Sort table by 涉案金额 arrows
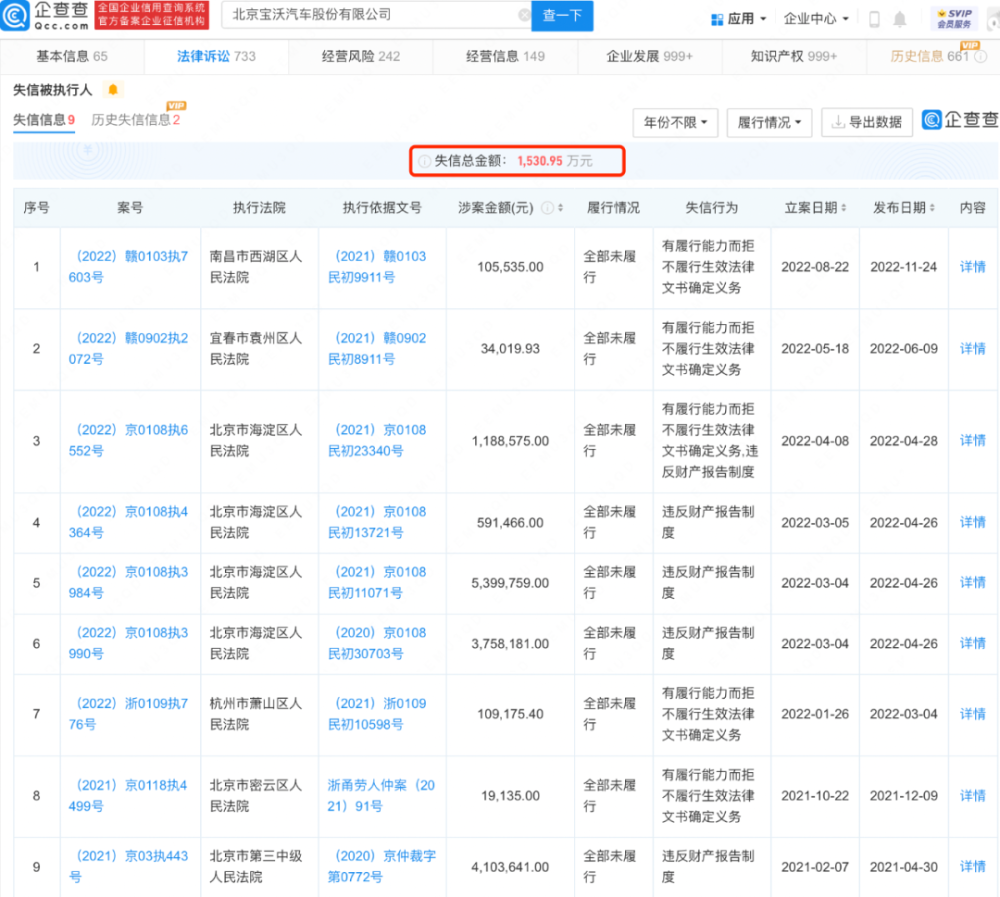 pyautogui.click(x=561, y=208)
